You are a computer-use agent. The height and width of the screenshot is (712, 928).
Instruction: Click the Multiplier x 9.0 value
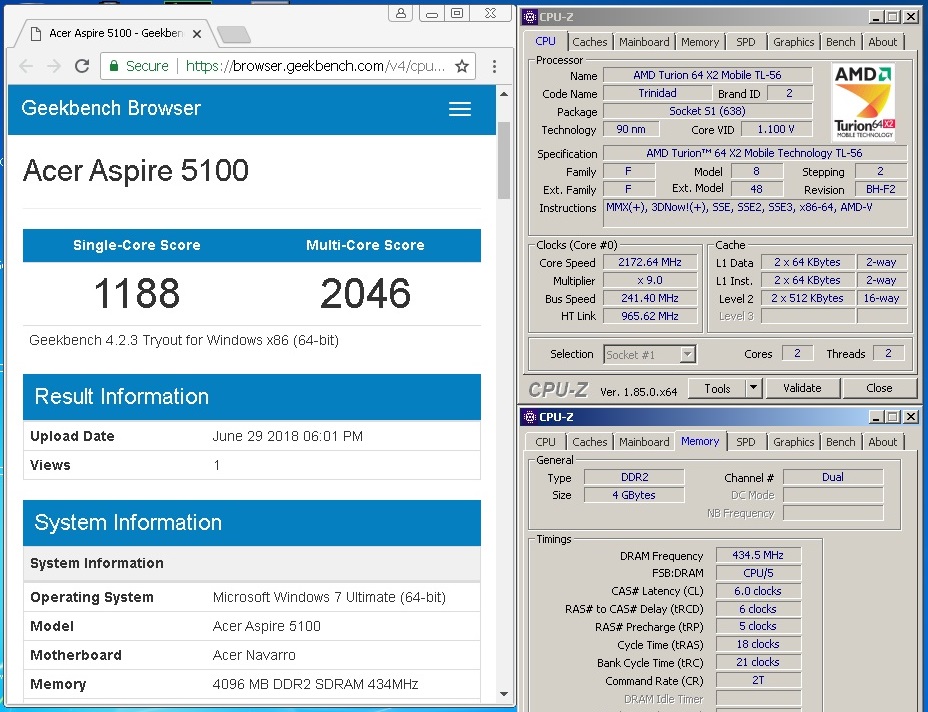point(650,280)
